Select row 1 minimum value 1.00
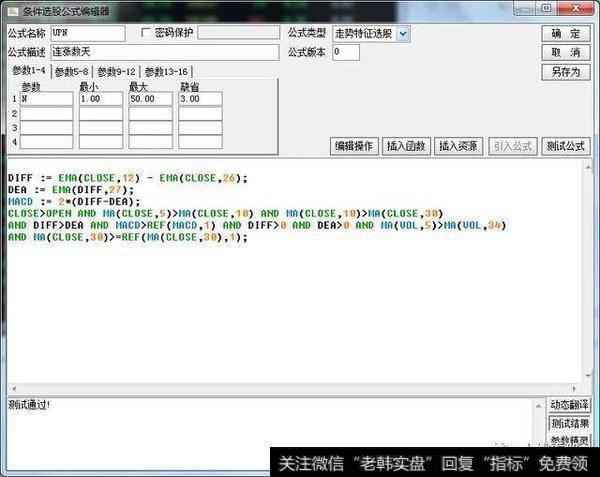This screenshot has width=600, height=477. (101, 99)
